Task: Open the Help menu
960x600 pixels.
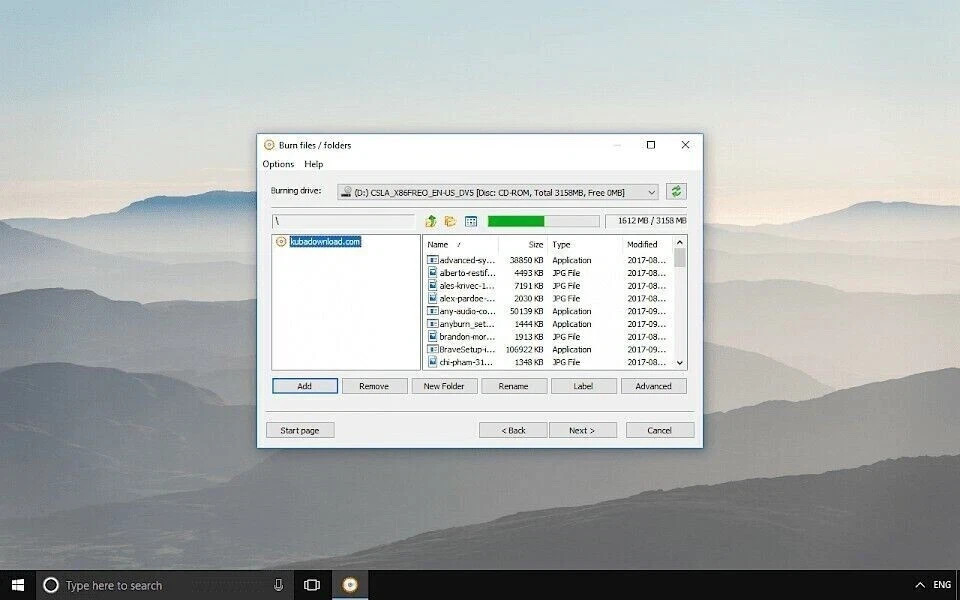Action: (312, 164)
